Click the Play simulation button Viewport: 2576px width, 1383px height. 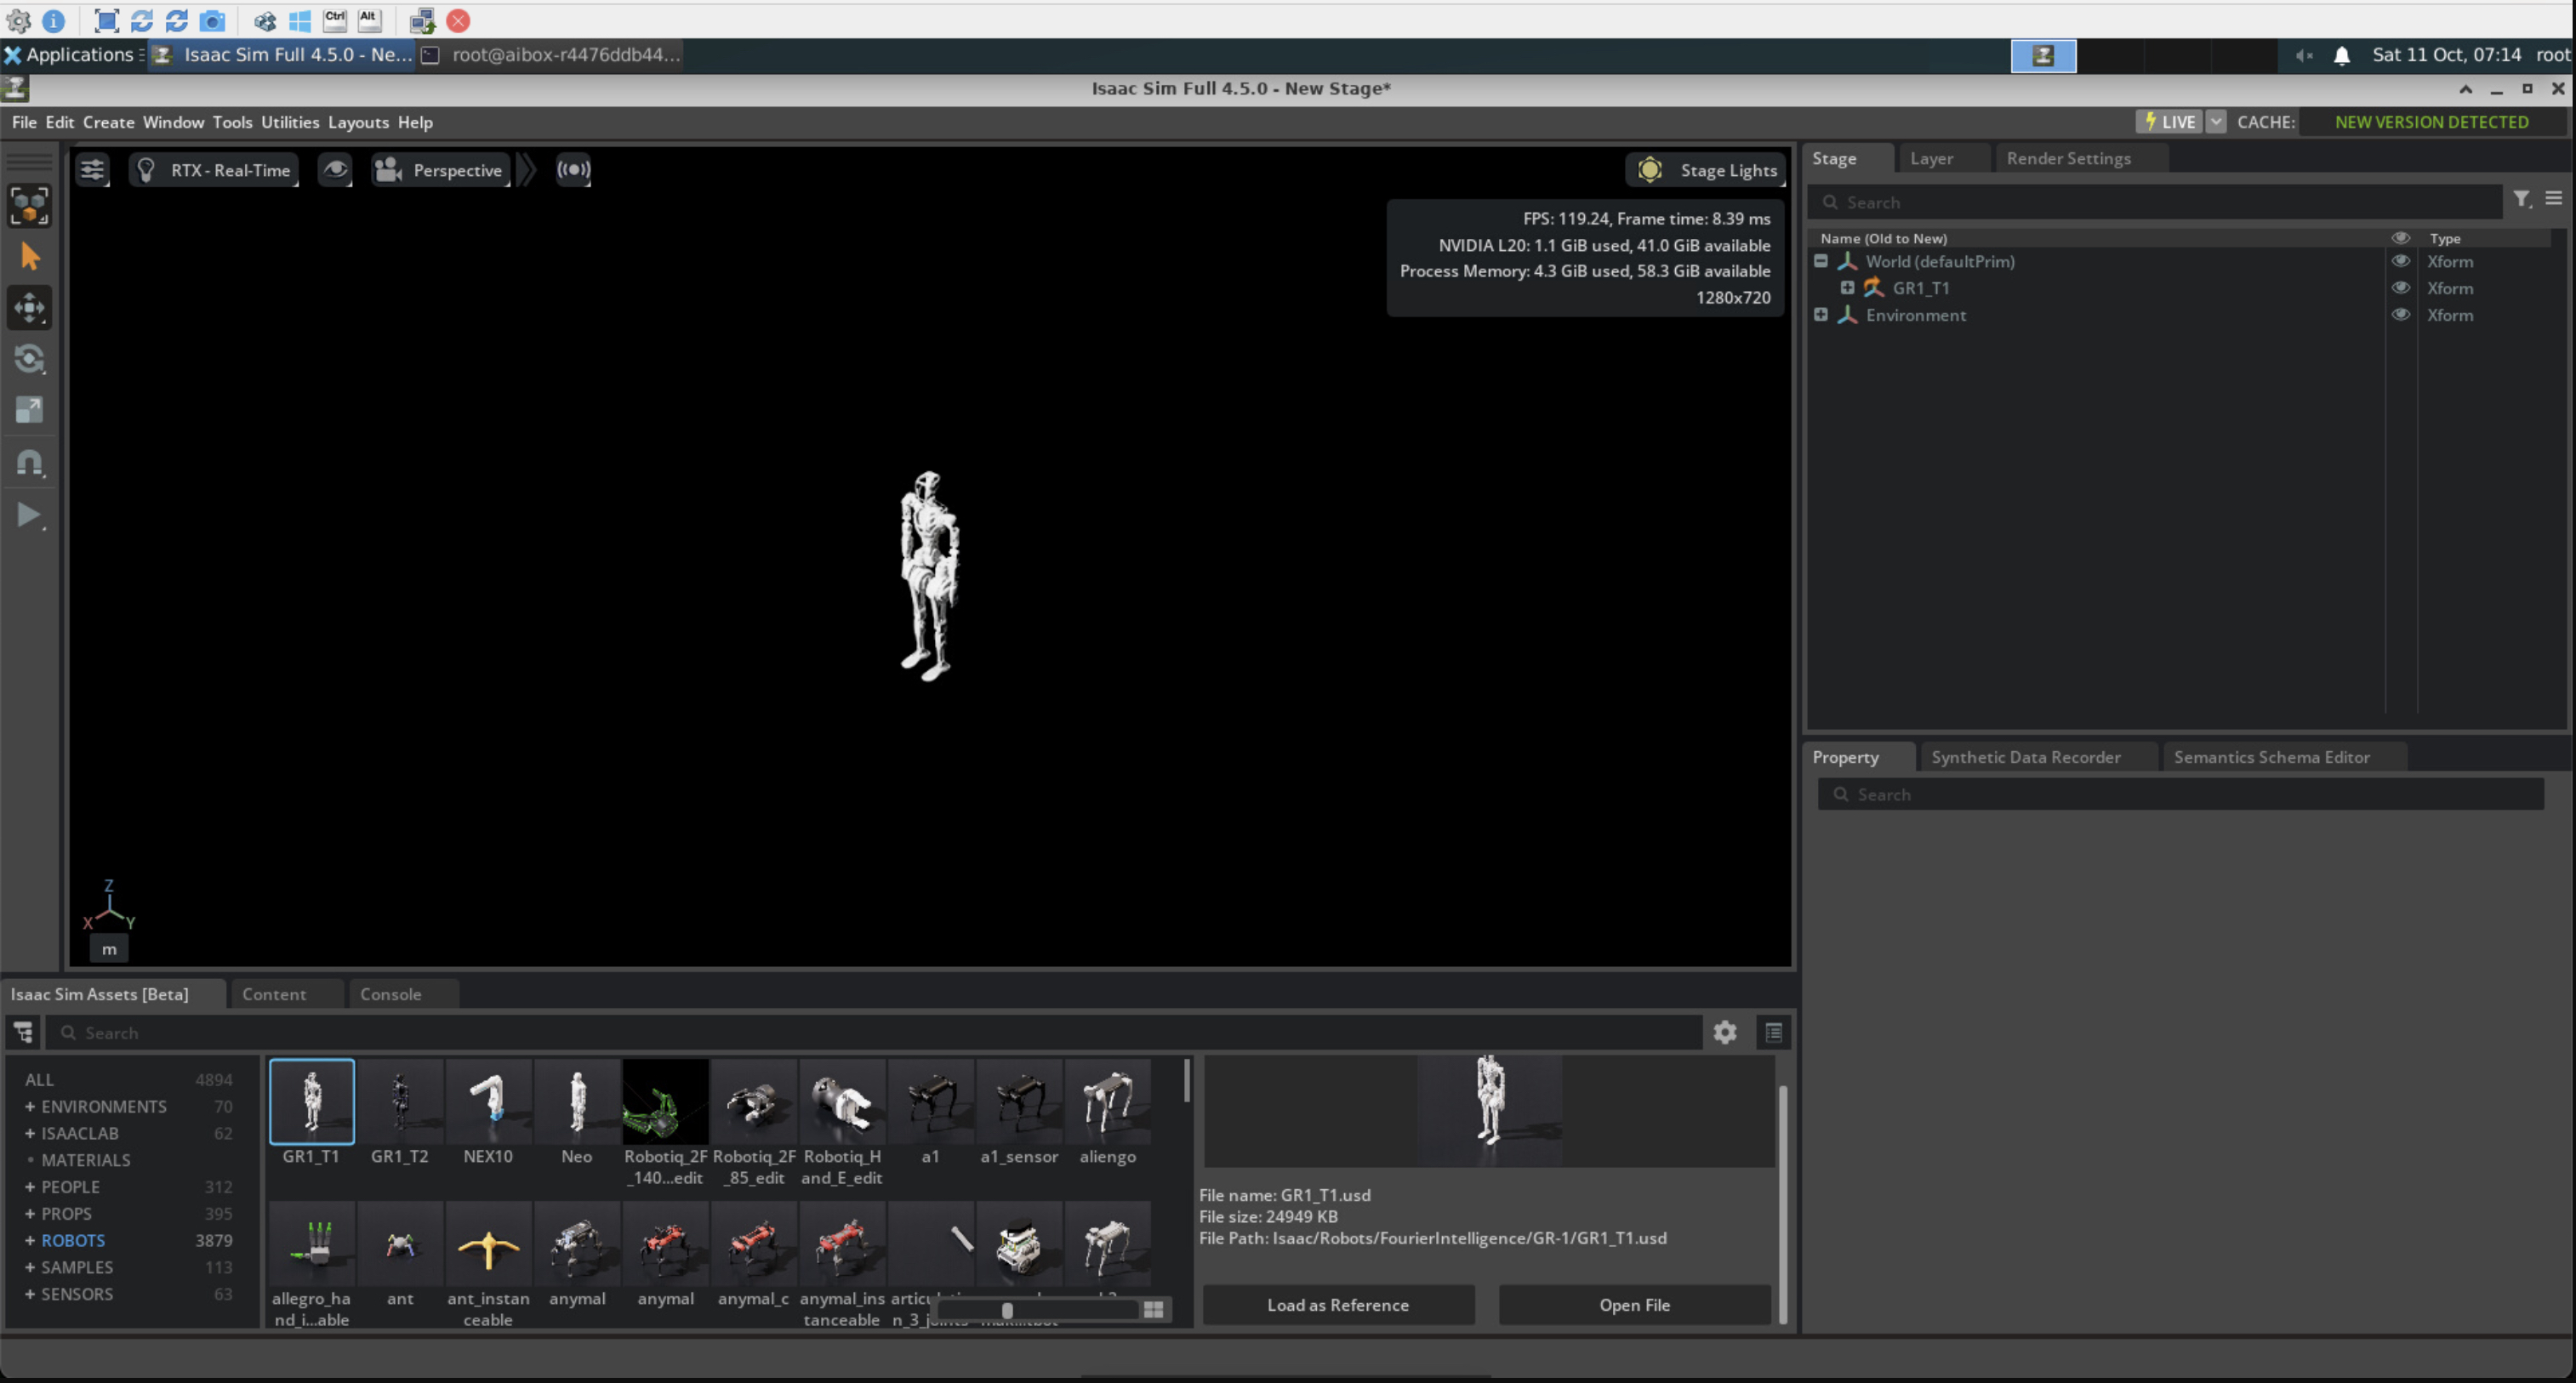[x=29, y=515]
